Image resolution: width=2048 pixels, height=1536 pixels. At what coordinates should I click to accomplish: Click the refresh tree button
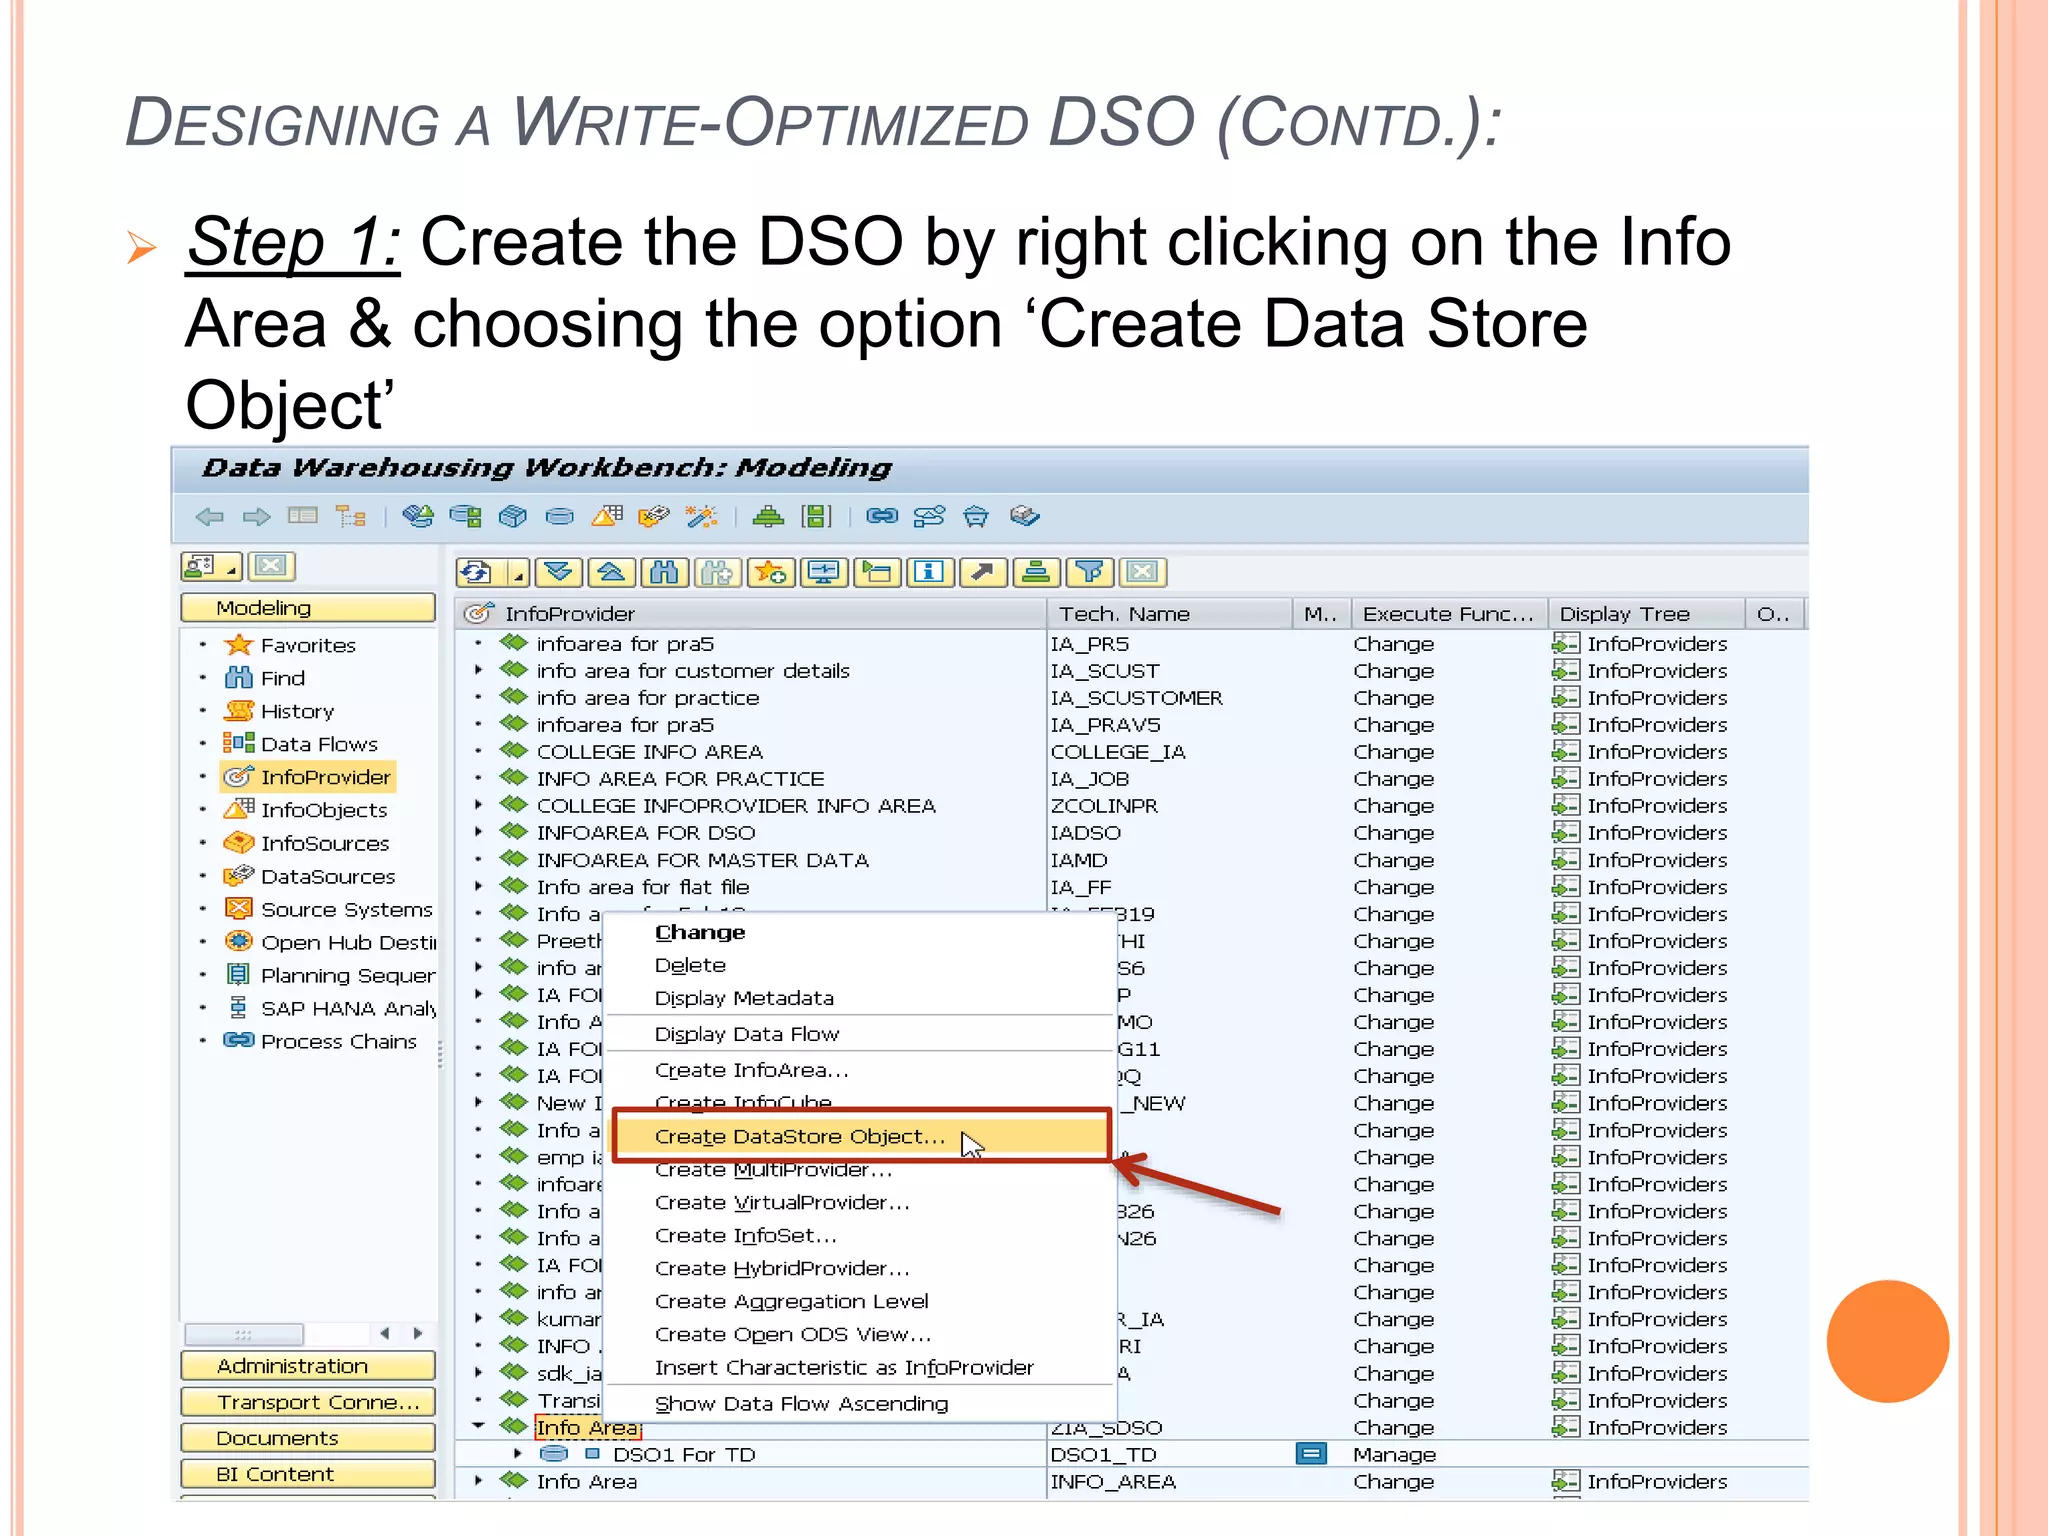pyautogui.click(x=479, y=573)
